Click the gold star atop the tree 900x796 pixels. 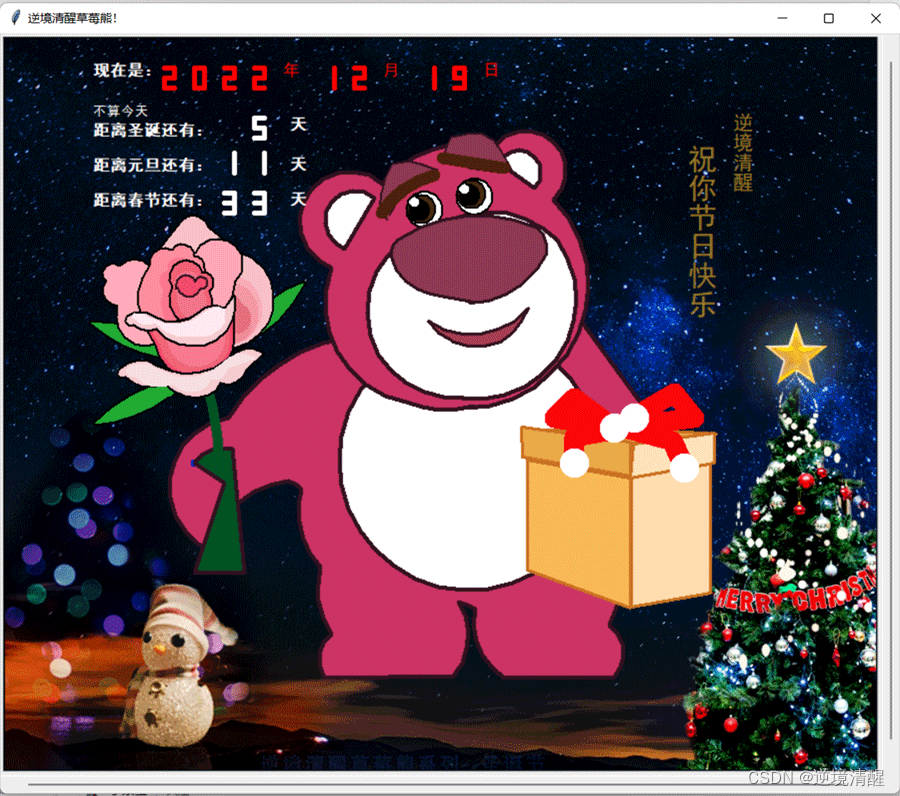coord(796,355)
